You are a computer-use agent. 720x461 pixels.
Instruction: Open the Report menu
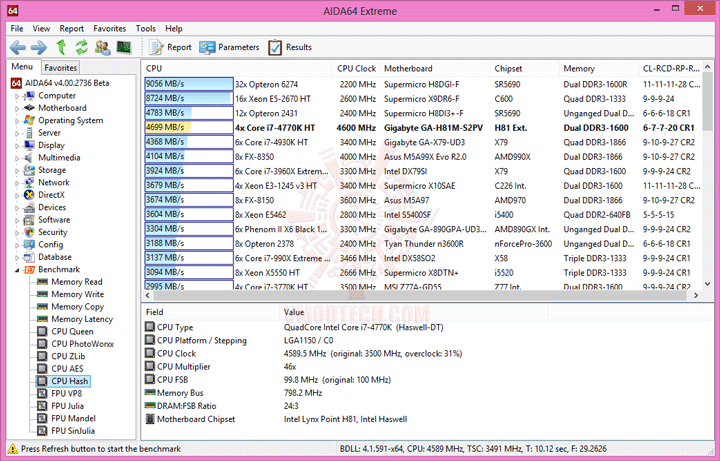pos(72,28)
